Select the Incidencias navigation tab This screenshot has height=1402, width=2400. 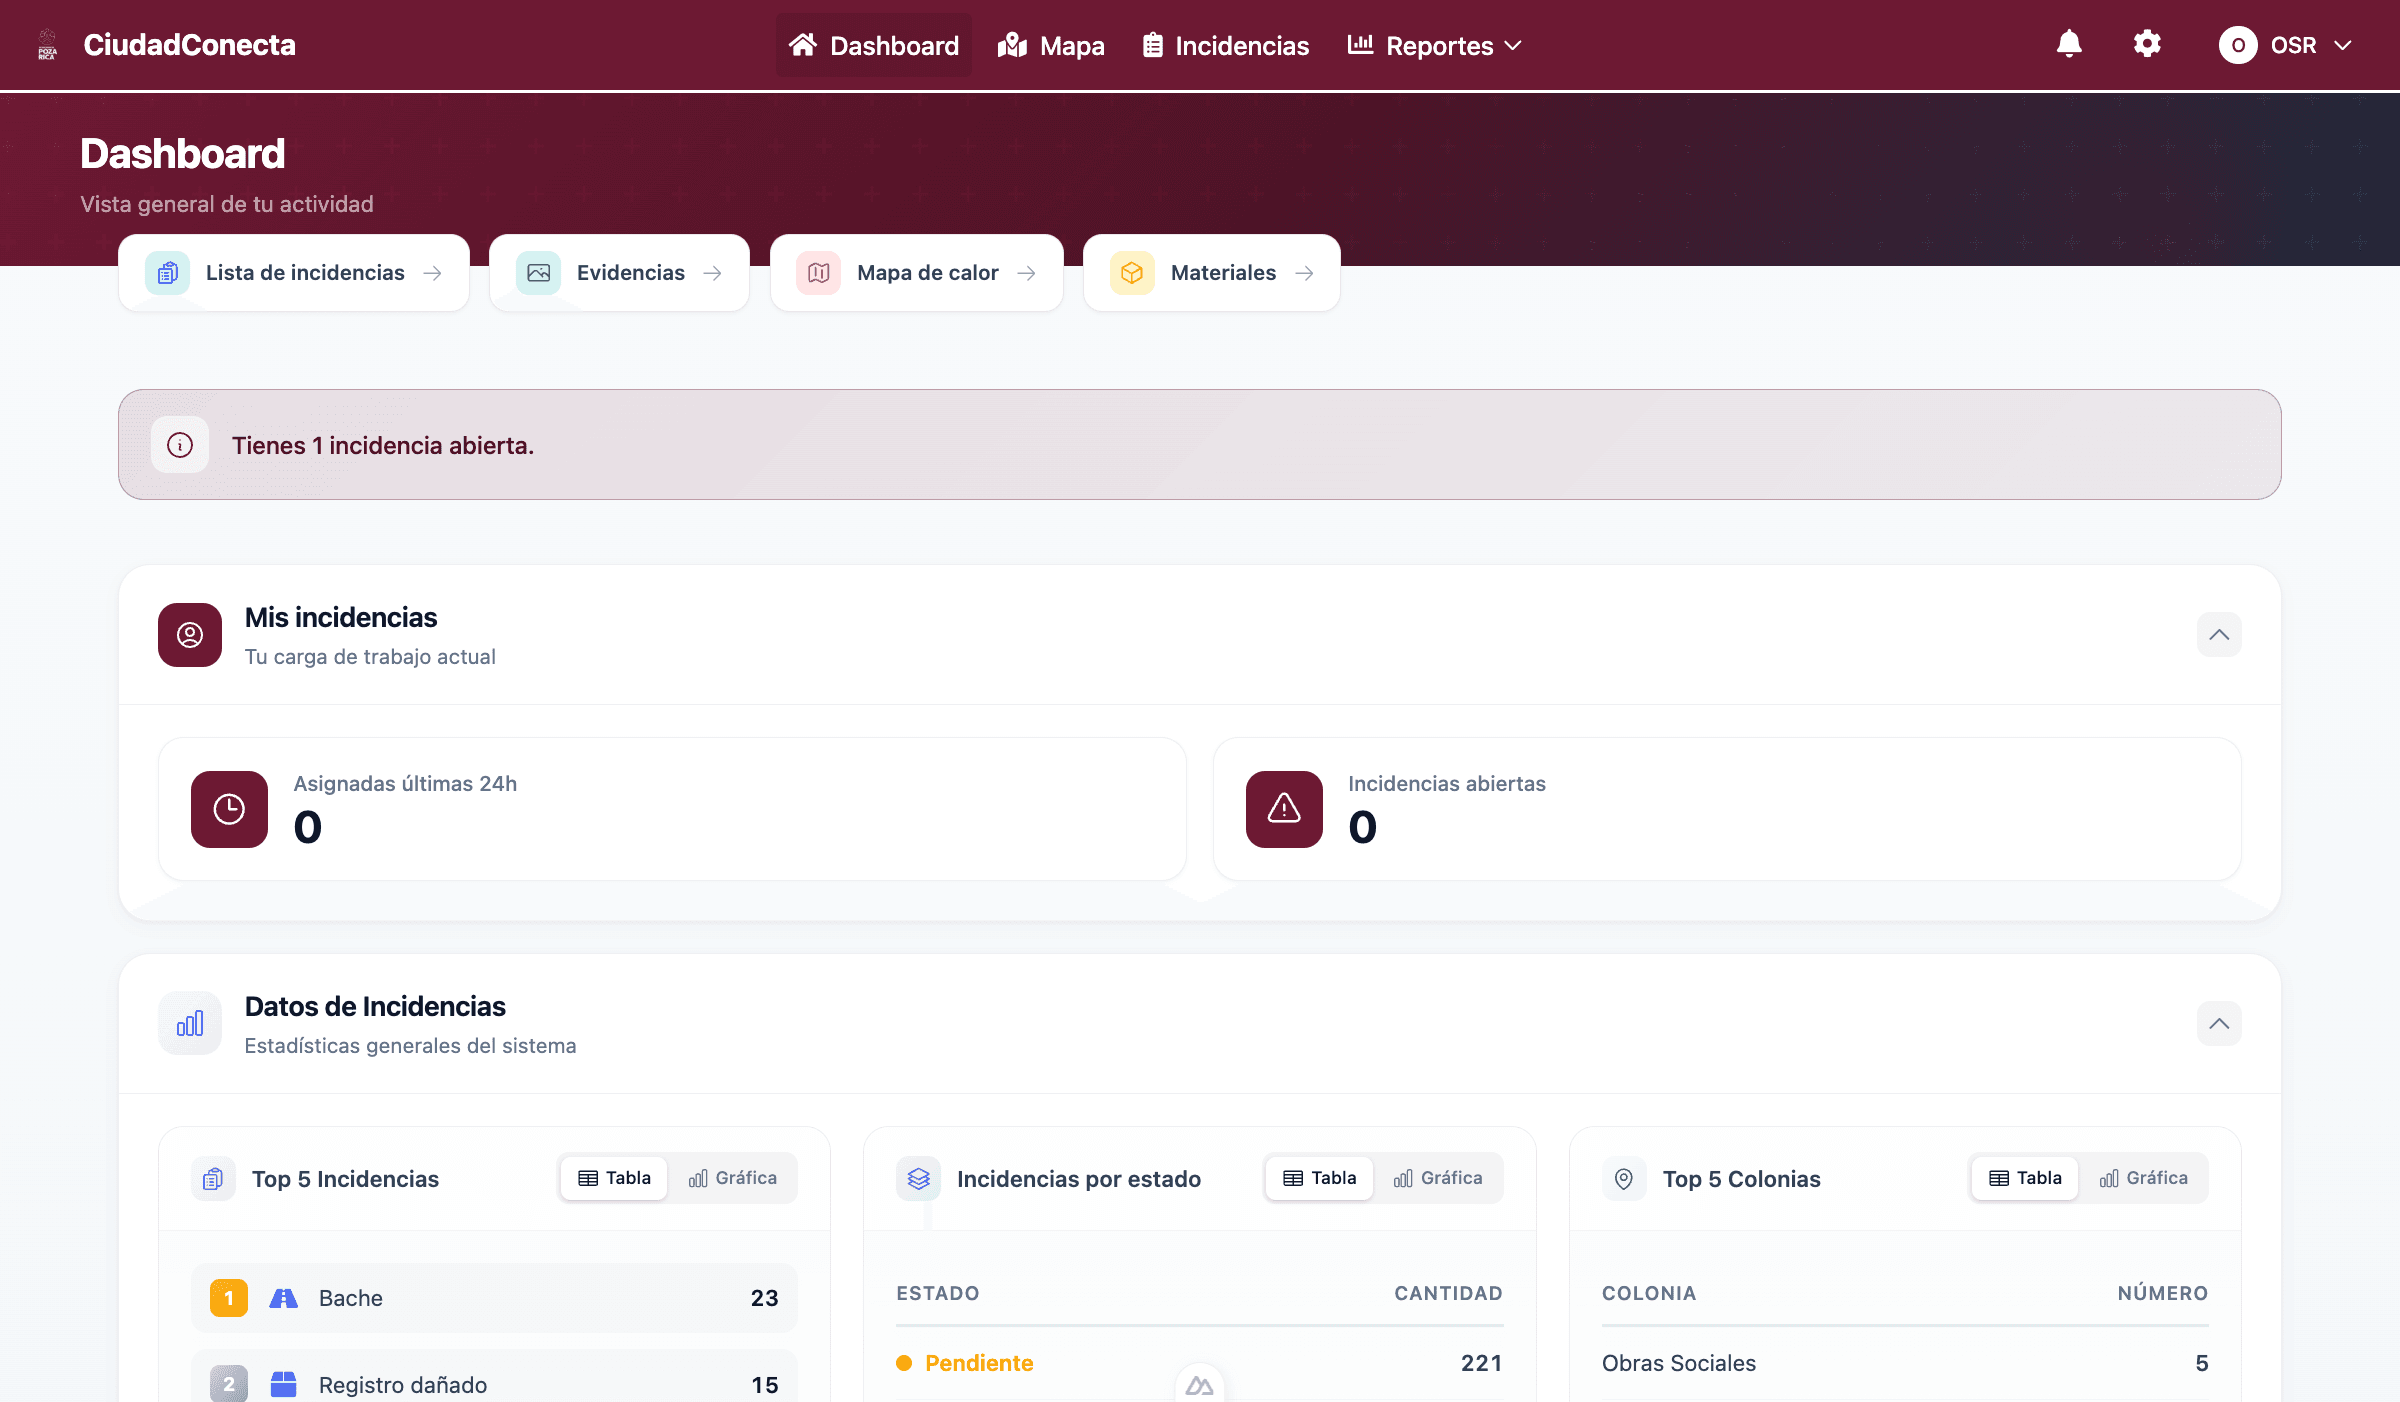coord(1224,45)
